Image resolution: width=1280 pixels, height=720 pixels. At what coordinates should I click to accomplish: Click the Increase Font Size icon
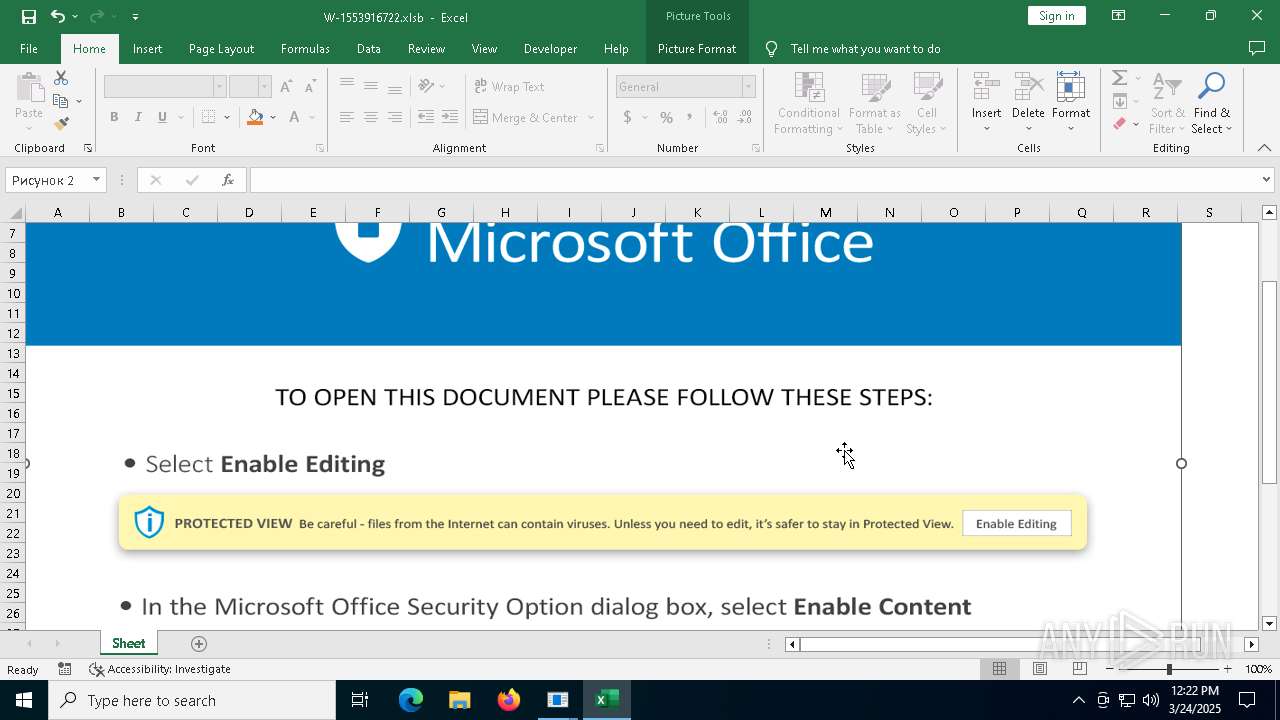point(287,87)
